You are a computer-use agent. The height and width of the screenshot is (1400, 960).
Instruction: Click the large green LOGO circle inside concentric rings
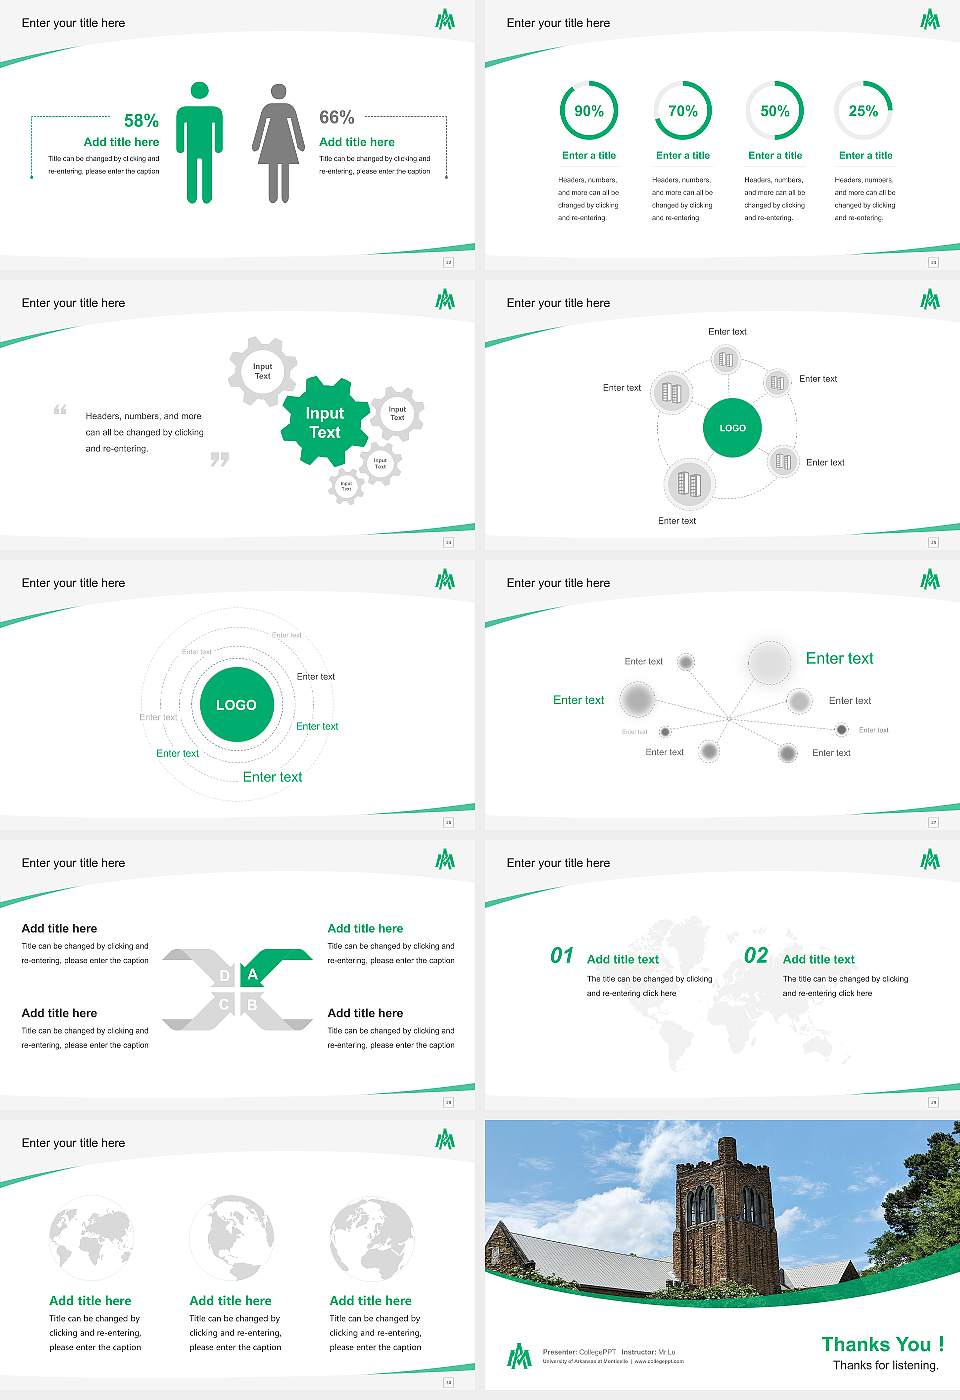236,705
